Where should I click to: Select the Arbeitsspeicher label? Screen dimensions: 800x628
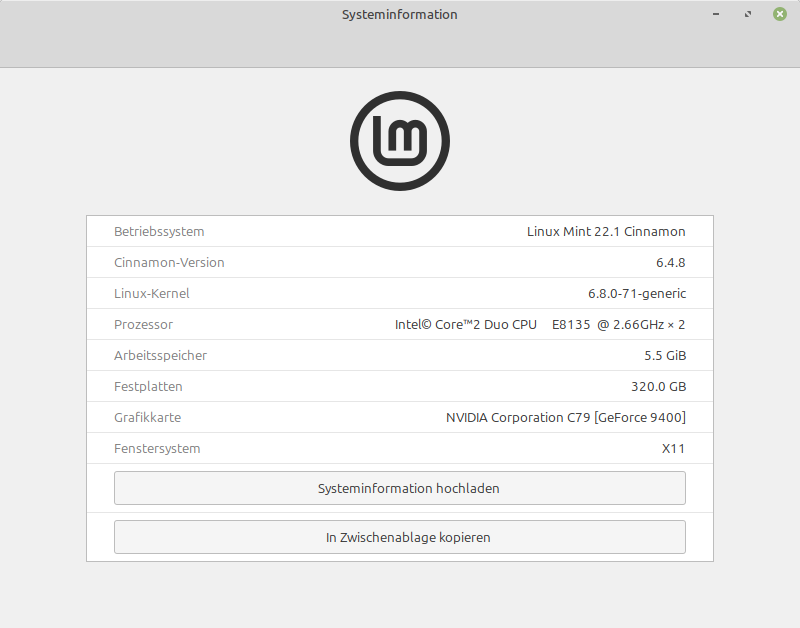(161, 356)
